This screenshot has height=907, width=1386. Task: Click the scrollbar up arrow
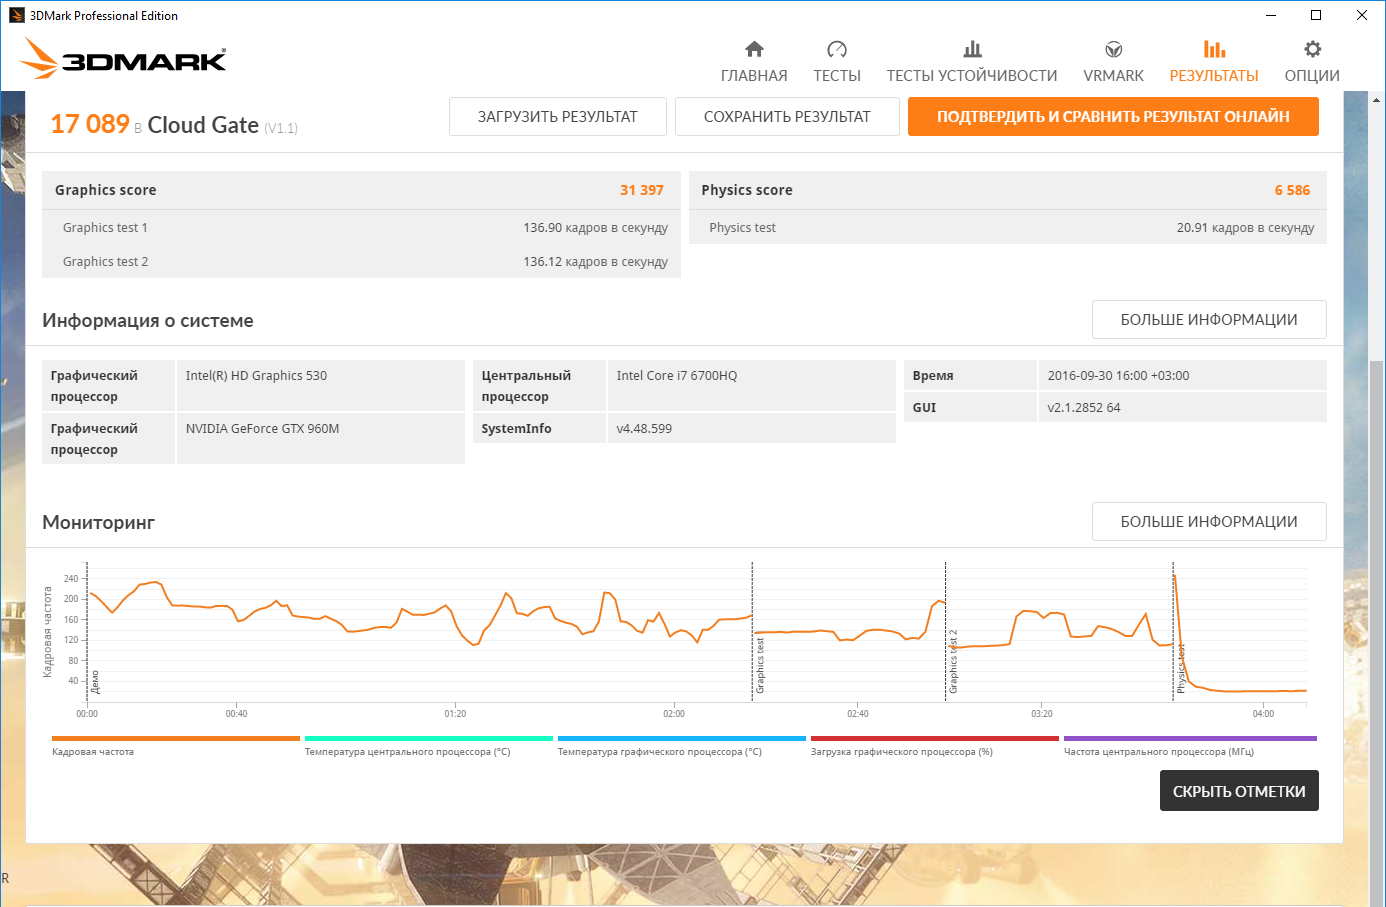[x=1376, y=100]
